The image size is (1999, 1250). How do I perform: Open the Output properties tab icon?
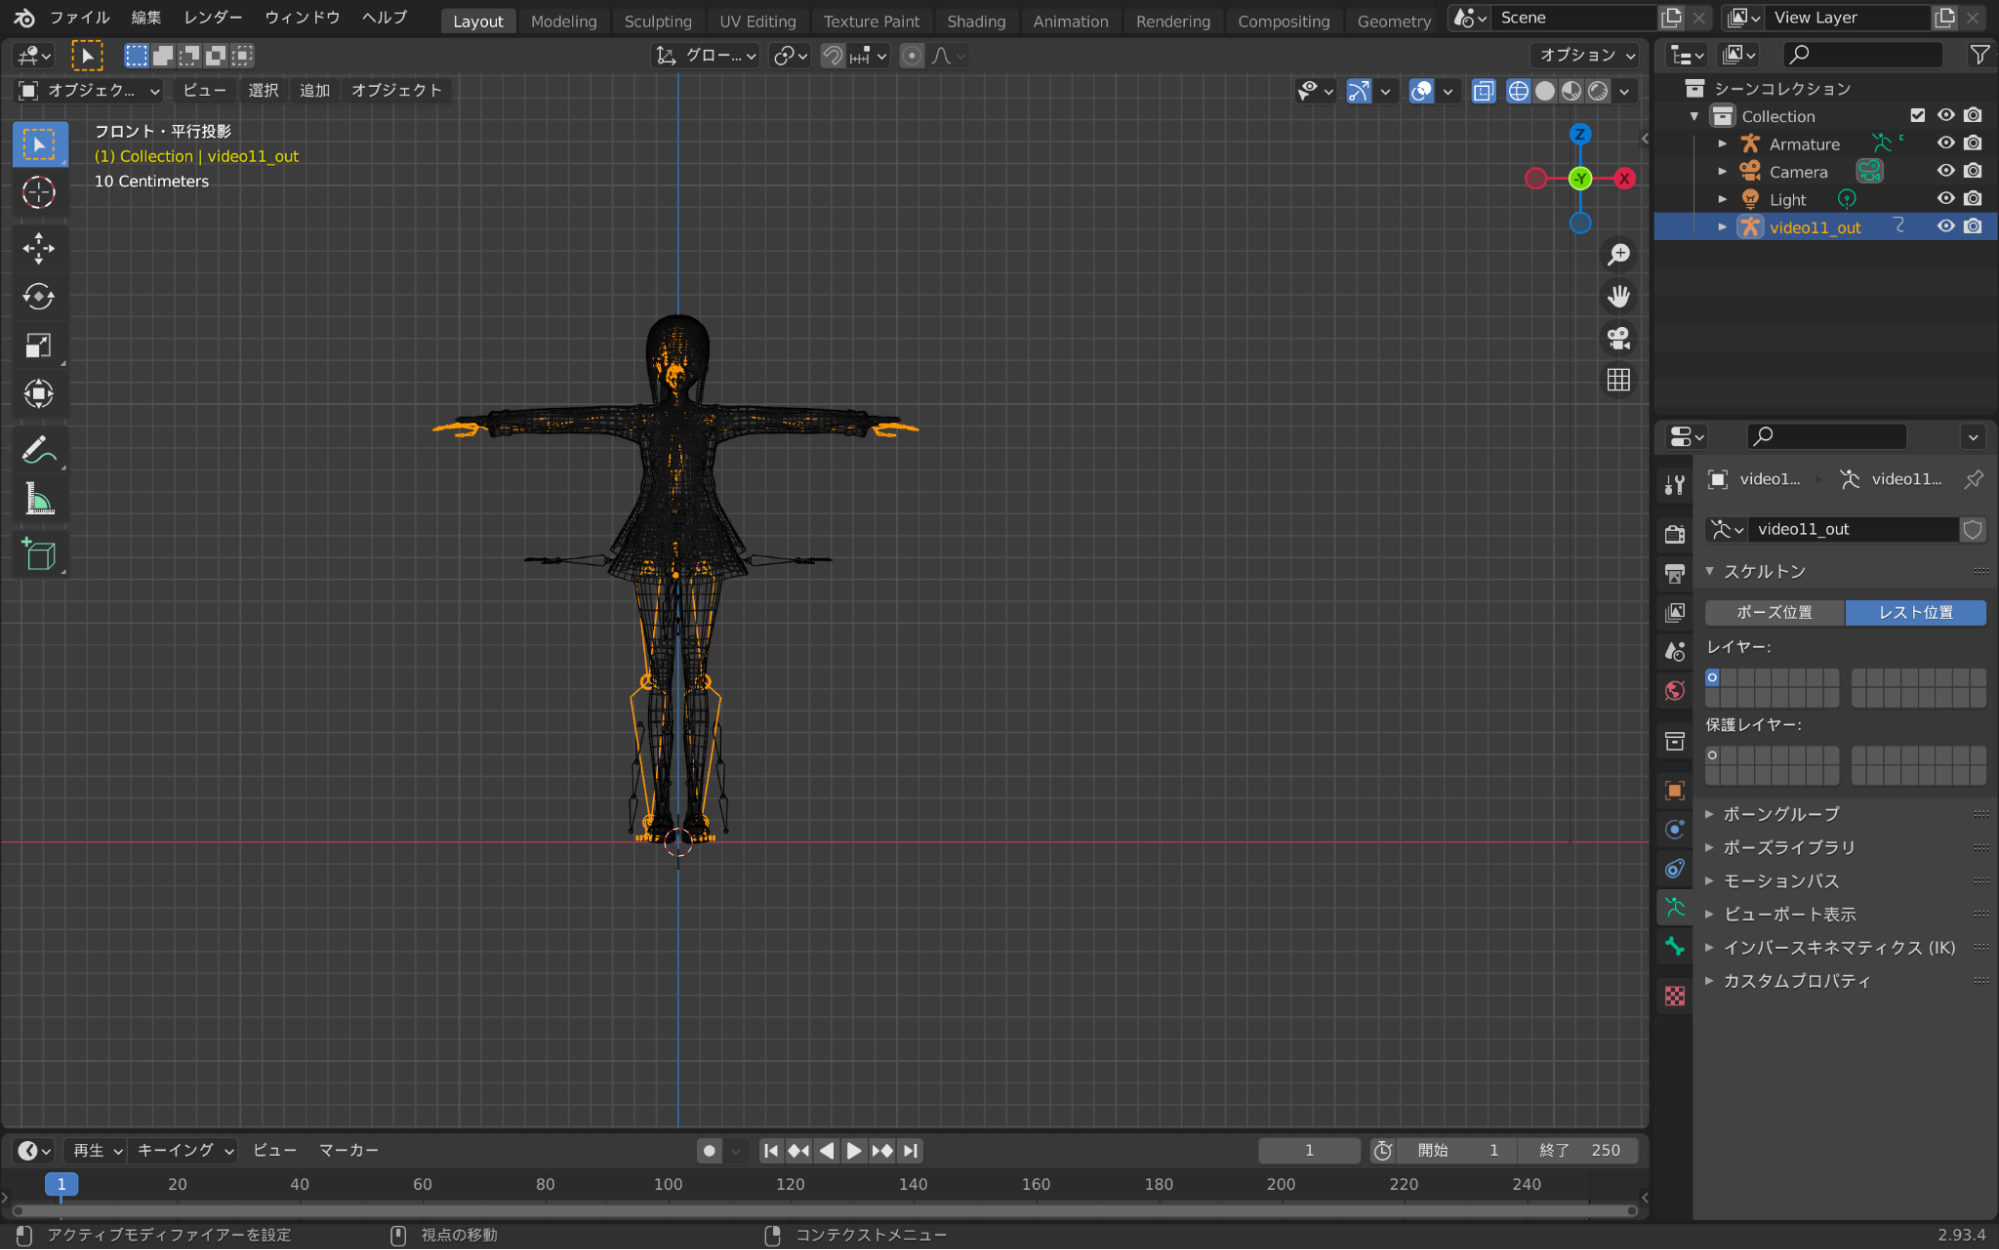click(x=1675, y=573)
